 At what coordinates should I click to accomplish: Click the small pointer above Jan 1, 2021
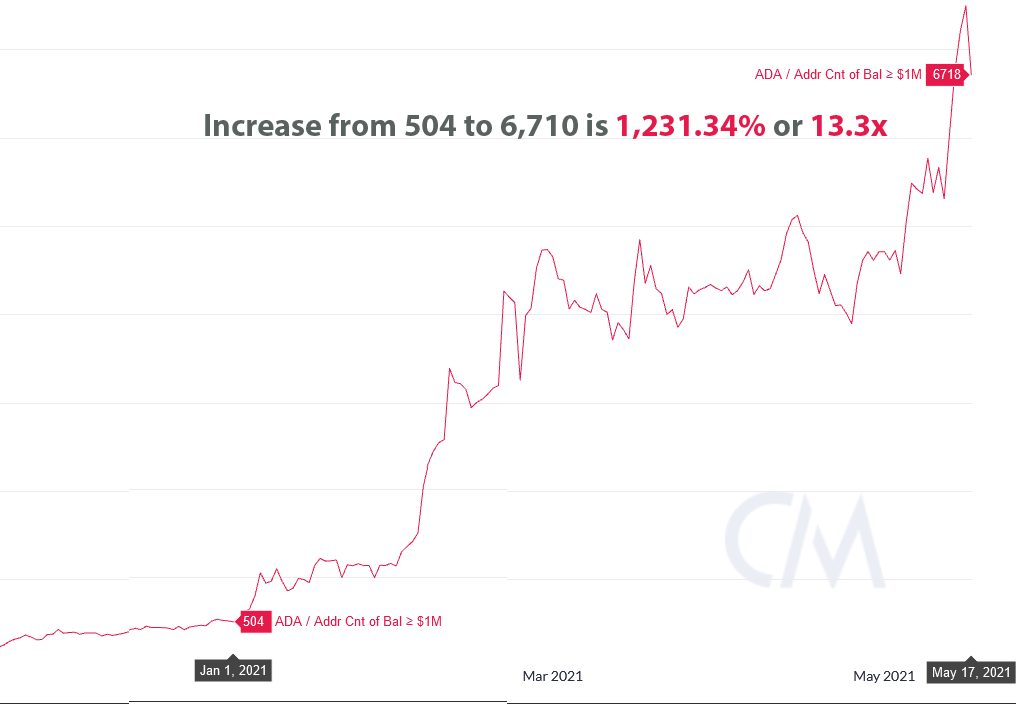click(233, 658)
